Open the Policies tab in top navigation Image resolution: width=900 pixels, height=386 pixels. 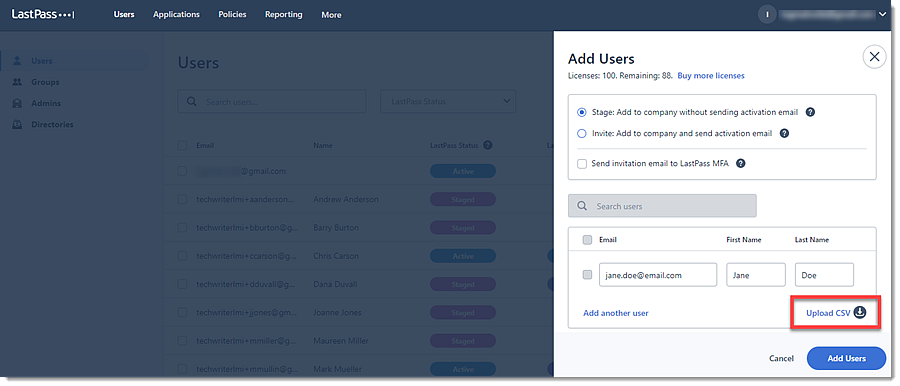point(232,14)
